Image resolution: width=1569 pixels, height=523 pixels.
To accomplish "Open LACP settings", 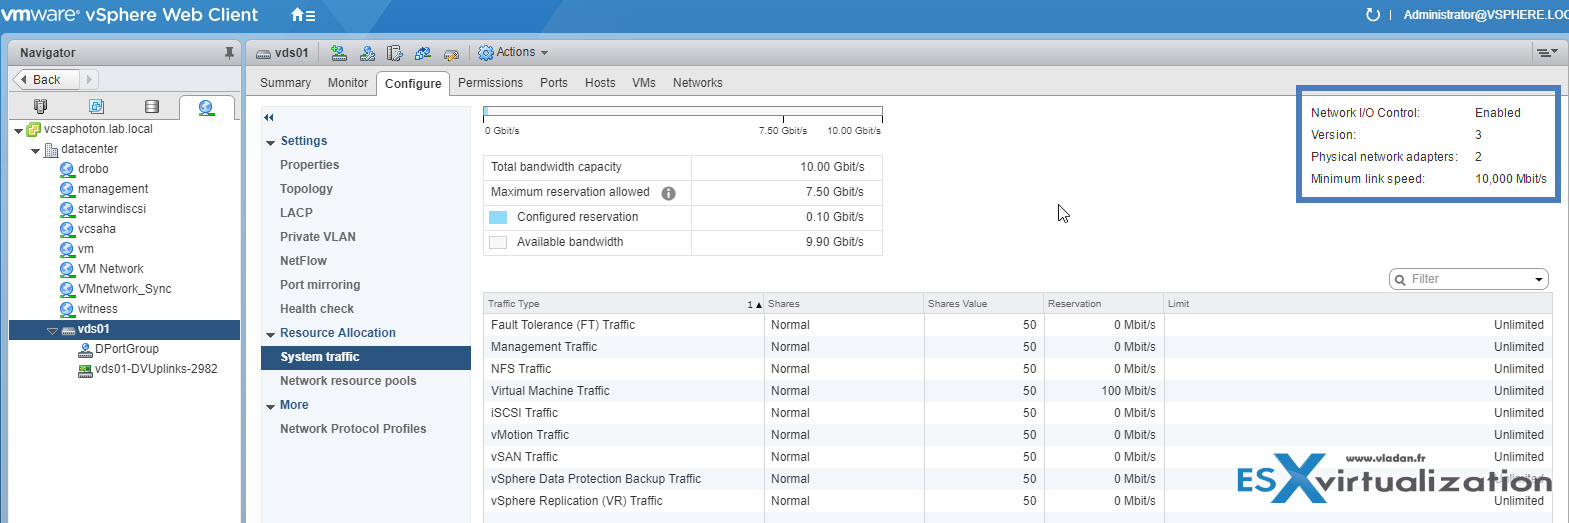I will [296, 213].
